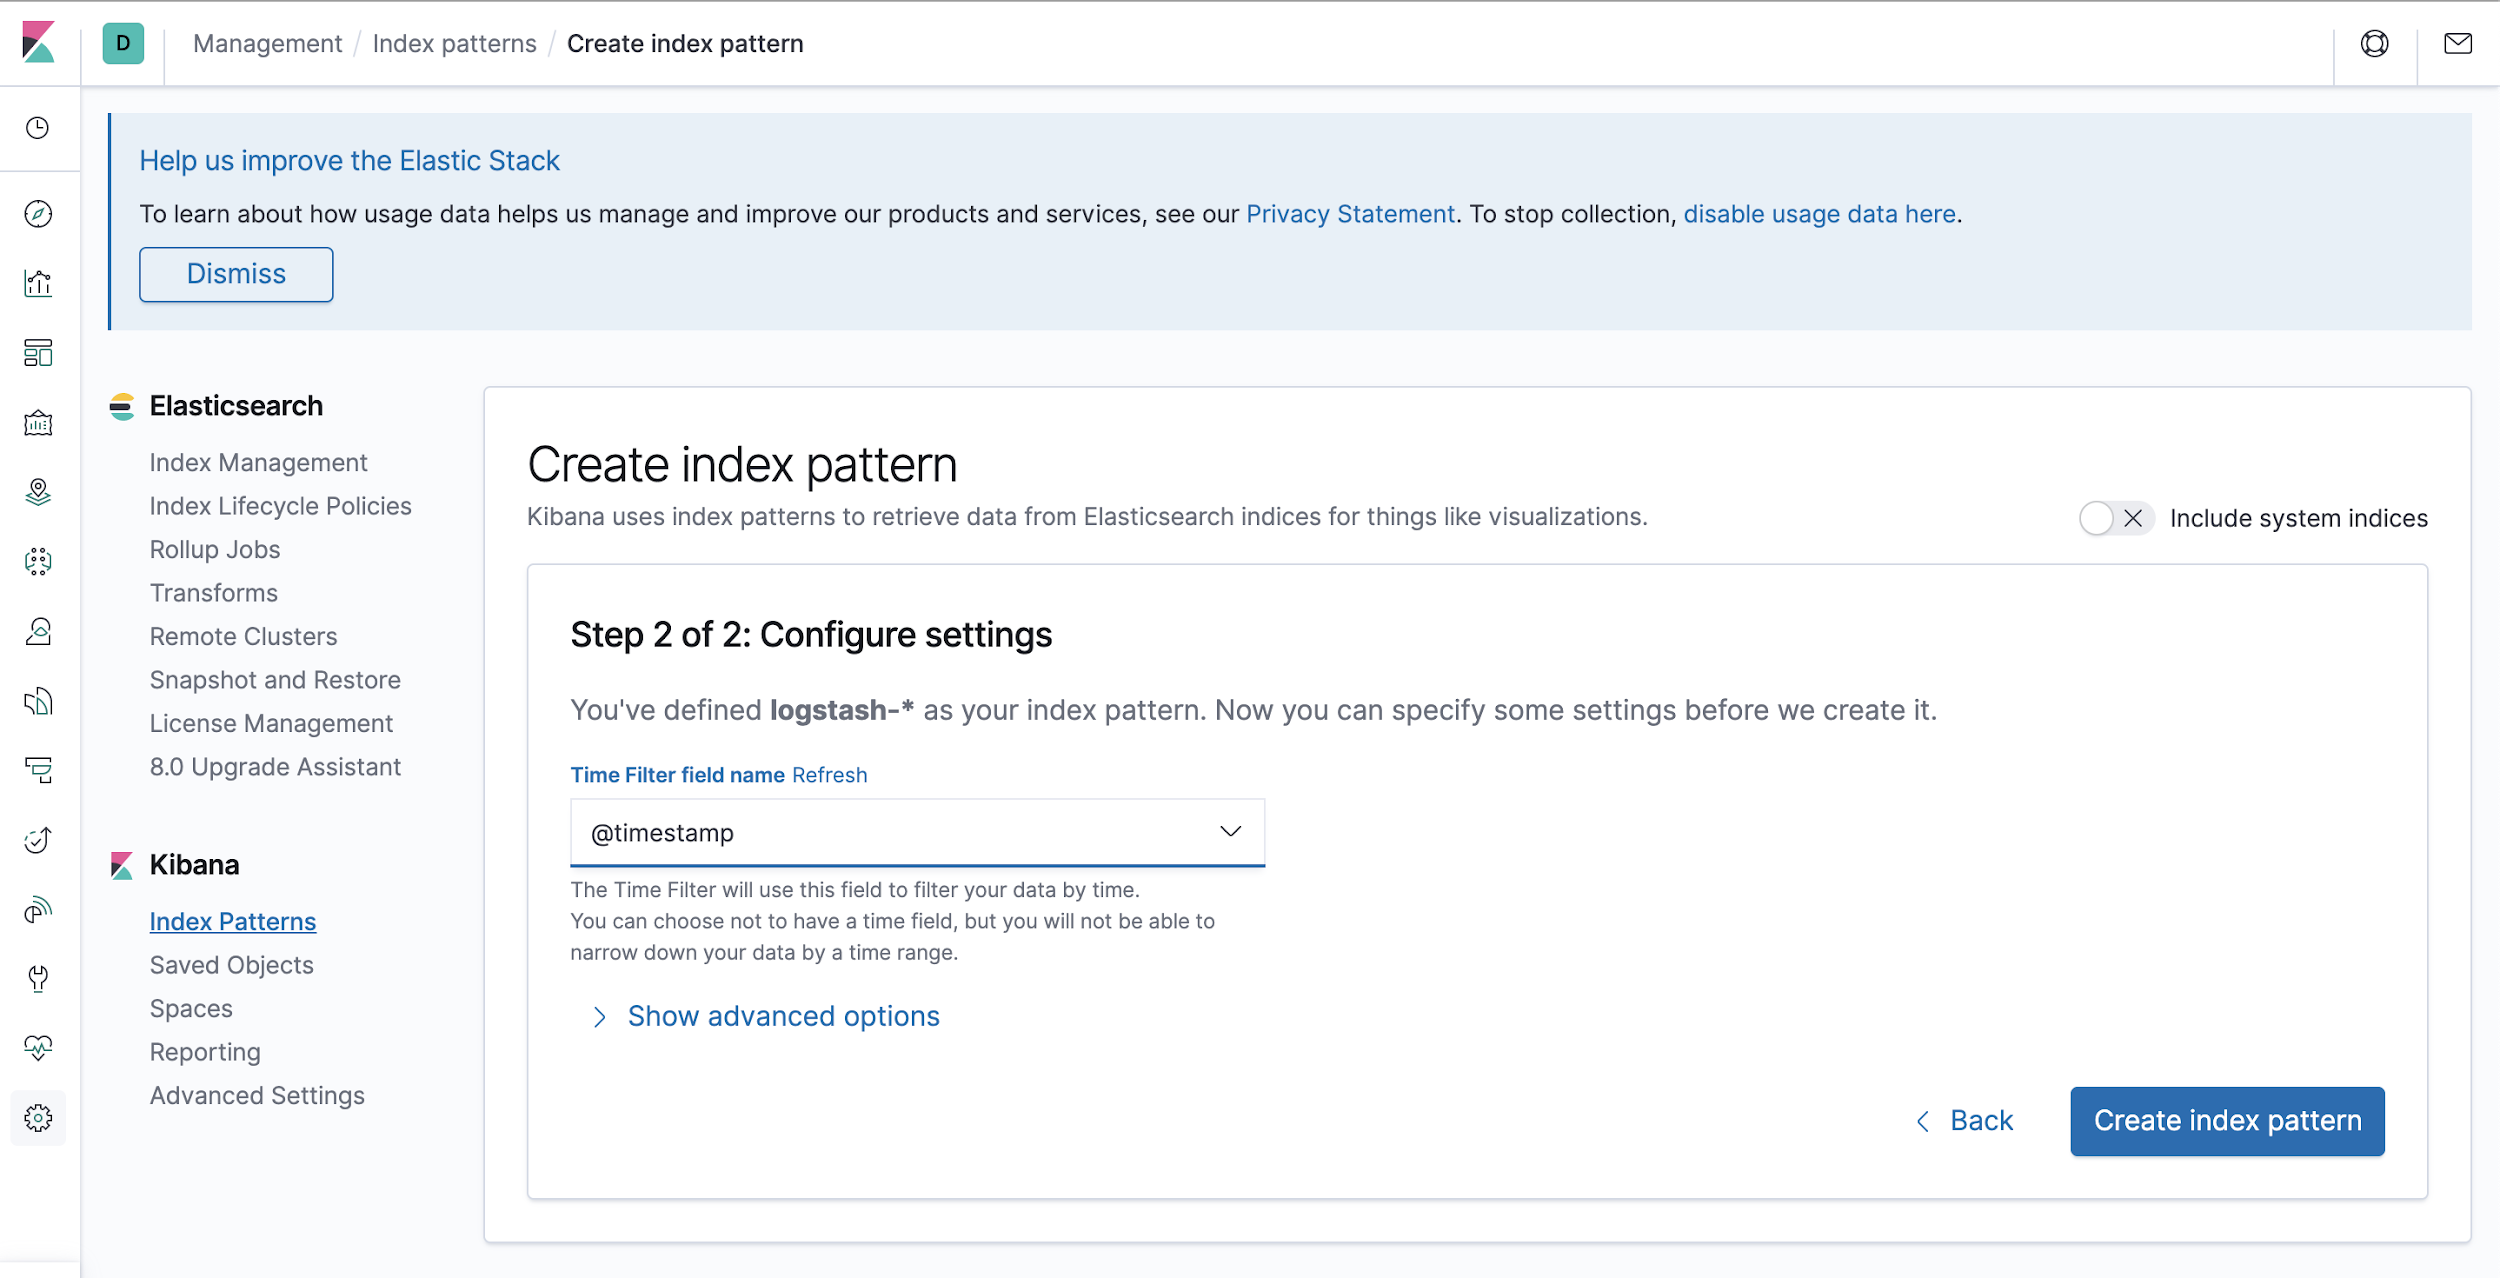Click the Create index pattern button
The image size is (2500, 1278).
pyautogui.click(x=2226, y=1121)
